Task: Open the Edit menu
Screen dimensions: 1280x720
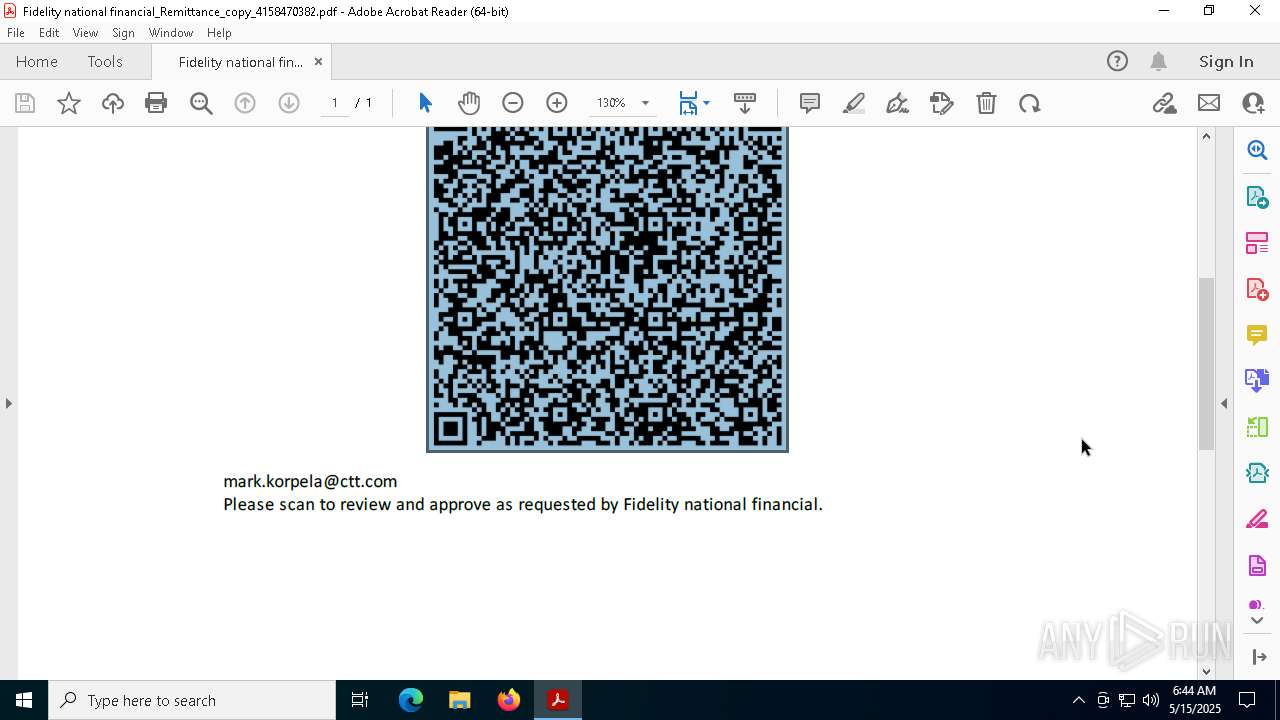Action: [x=49, y=33]
